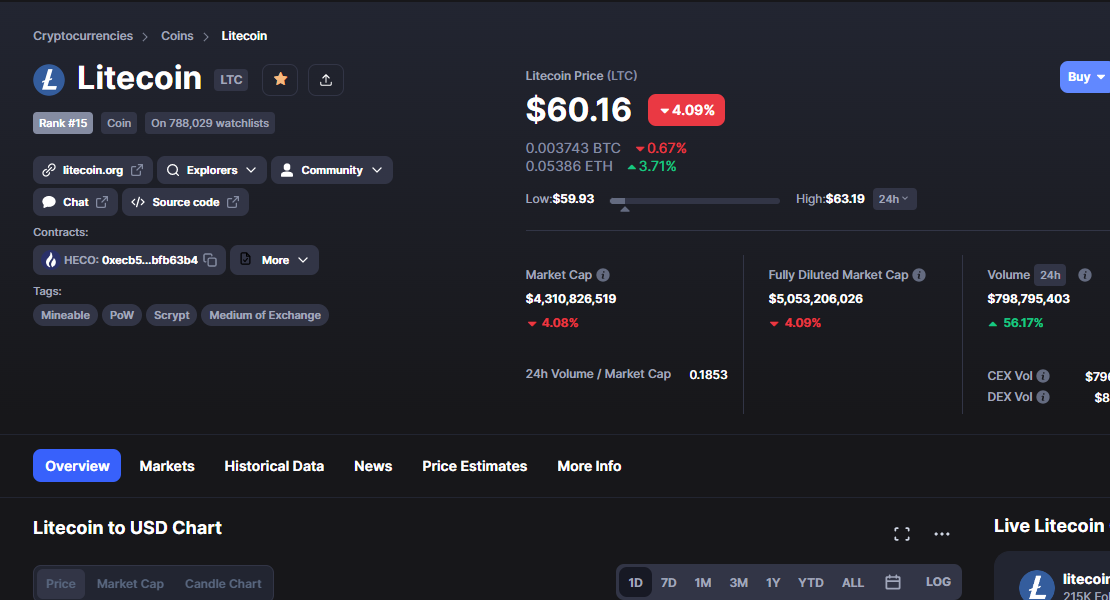Select the PoW tag
Screen dimensions: 1110x600
(x=122, y=316)
